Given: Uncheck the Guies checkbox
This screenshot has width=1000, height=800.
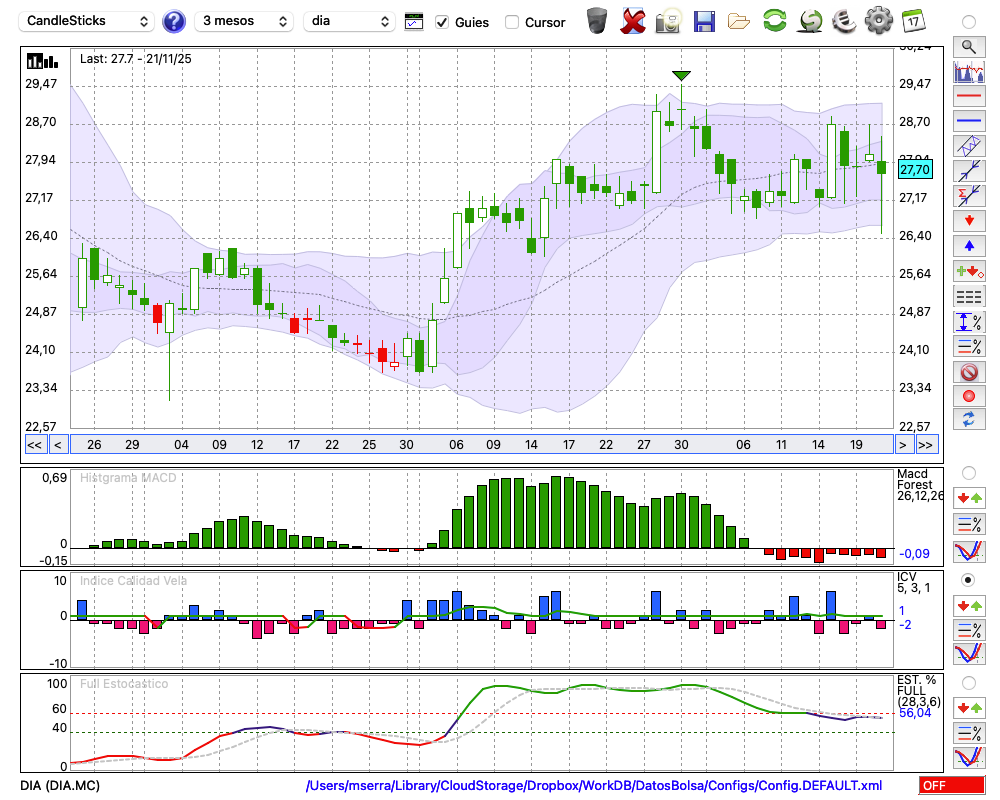Looking at the screenshot, I should click(x=442, y=22).
